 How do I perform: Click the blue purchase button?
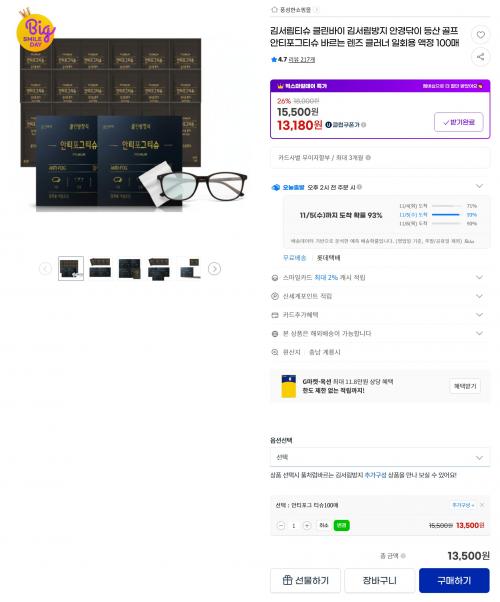click(x=454, y=580)
